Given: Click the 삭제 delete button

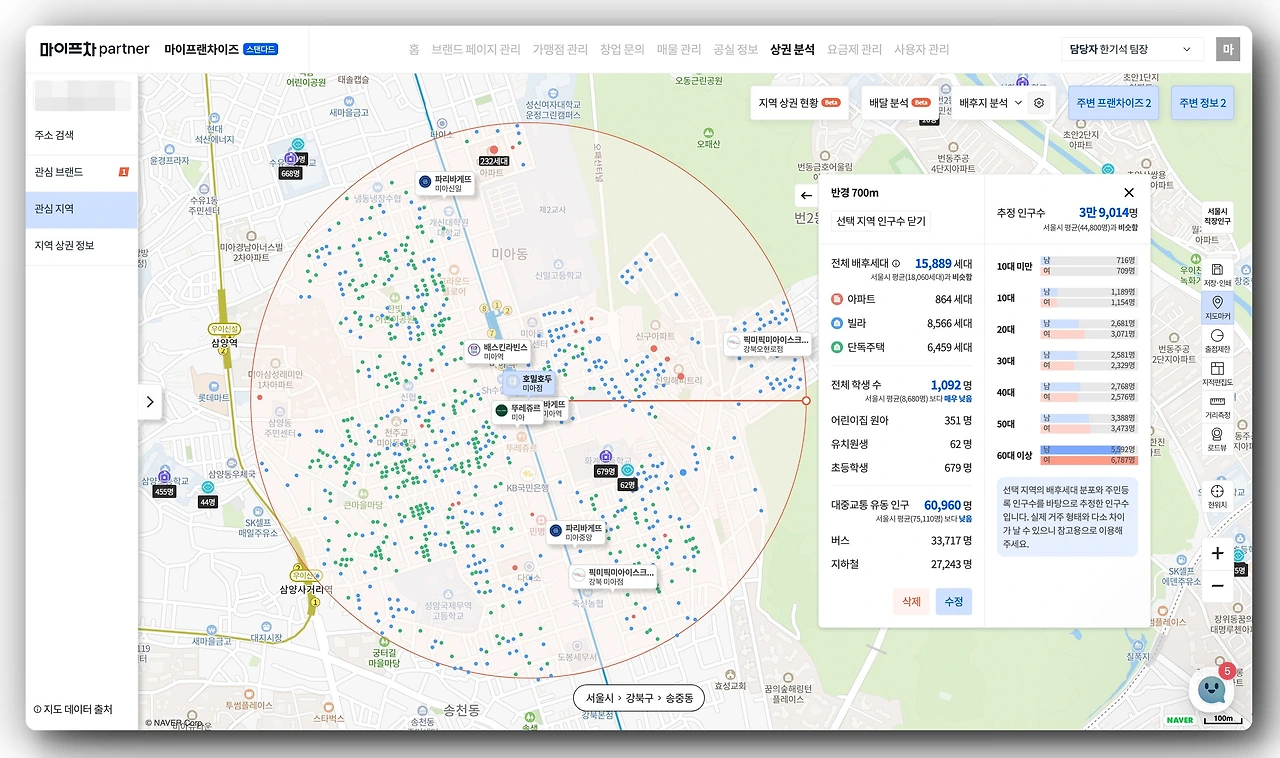Looking at the screenshot, I should coord(911,601).
